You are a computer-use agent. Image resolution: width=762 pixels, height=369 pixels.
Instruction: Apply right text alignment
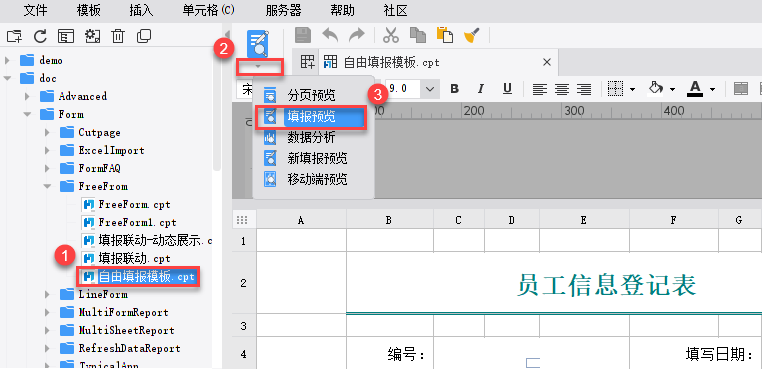(x=584, y=89)
